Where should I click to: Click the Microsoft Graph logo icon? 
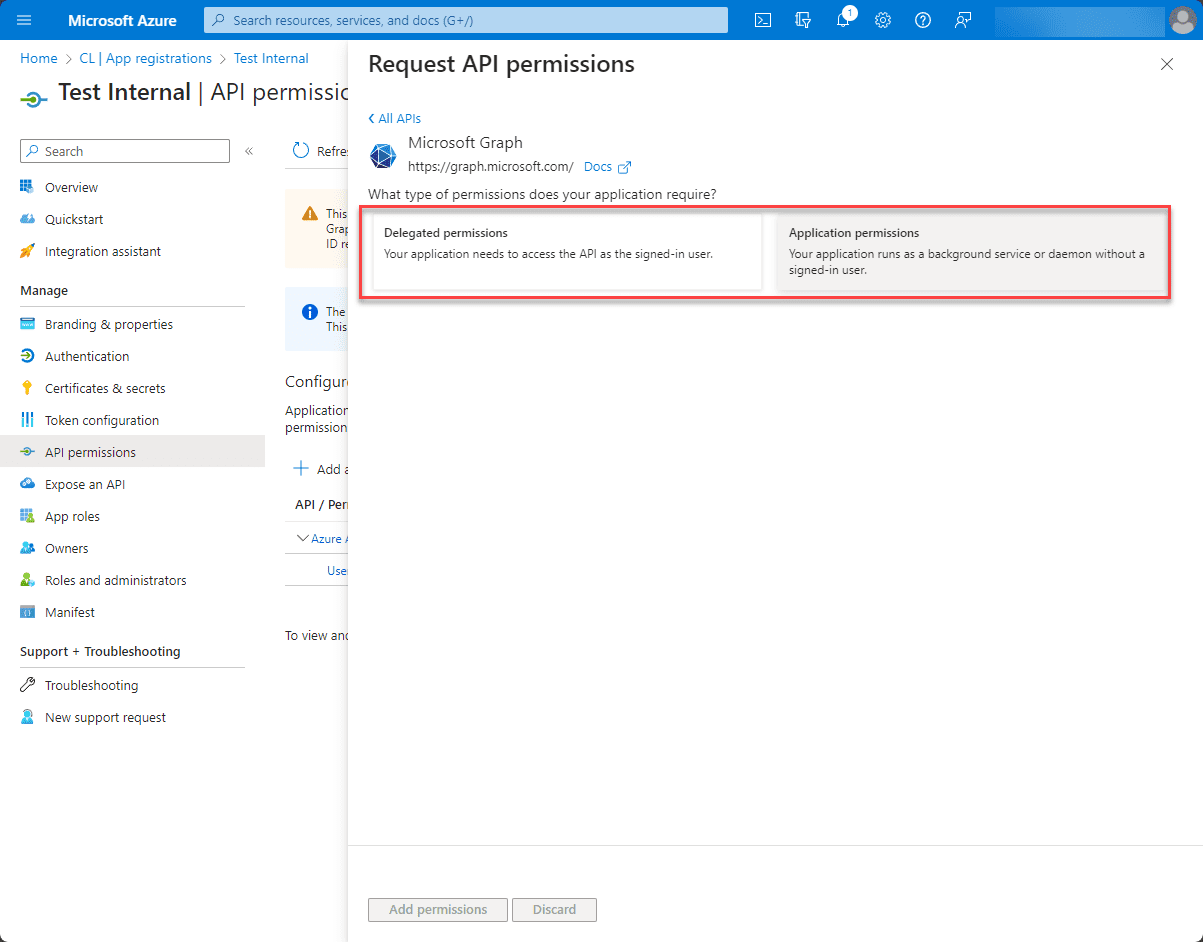(x=383, y=156)
